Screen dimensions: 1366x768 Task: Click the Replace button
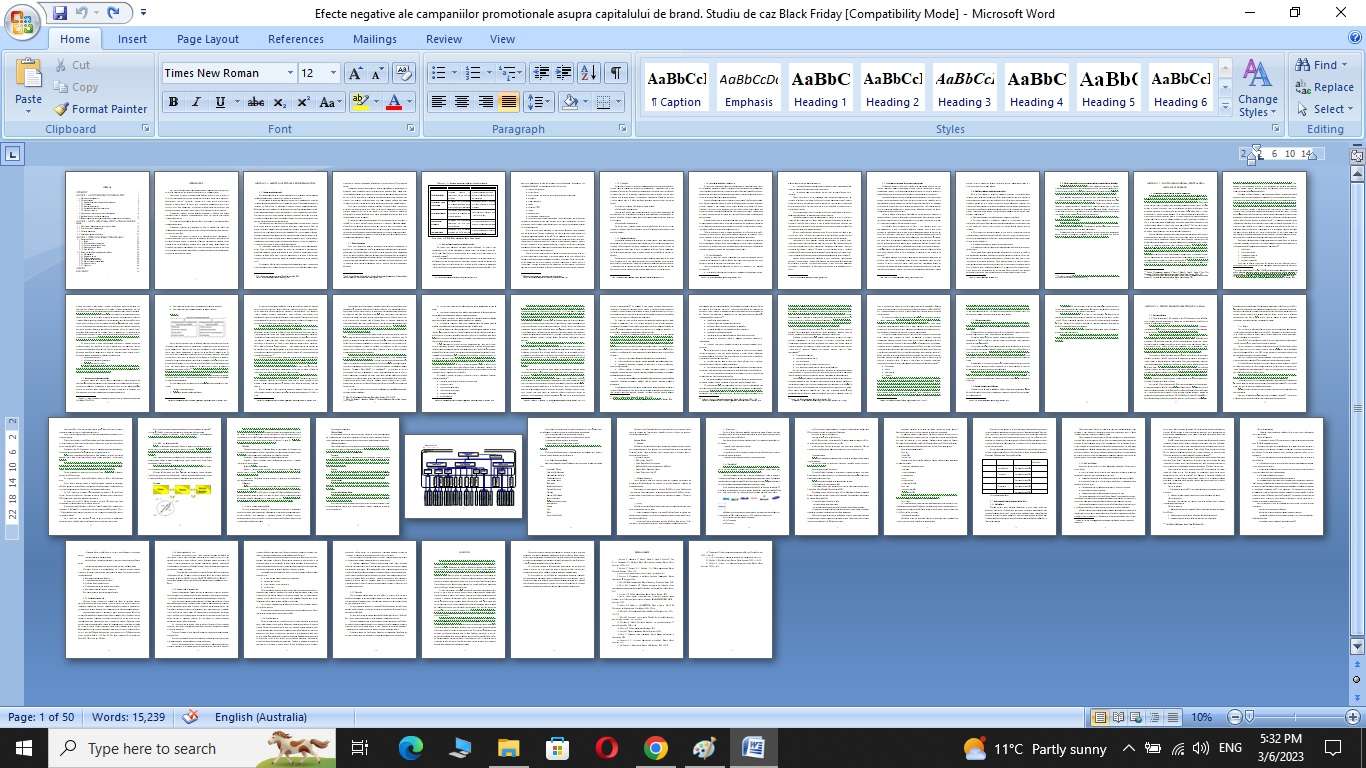coord(1324,87)
